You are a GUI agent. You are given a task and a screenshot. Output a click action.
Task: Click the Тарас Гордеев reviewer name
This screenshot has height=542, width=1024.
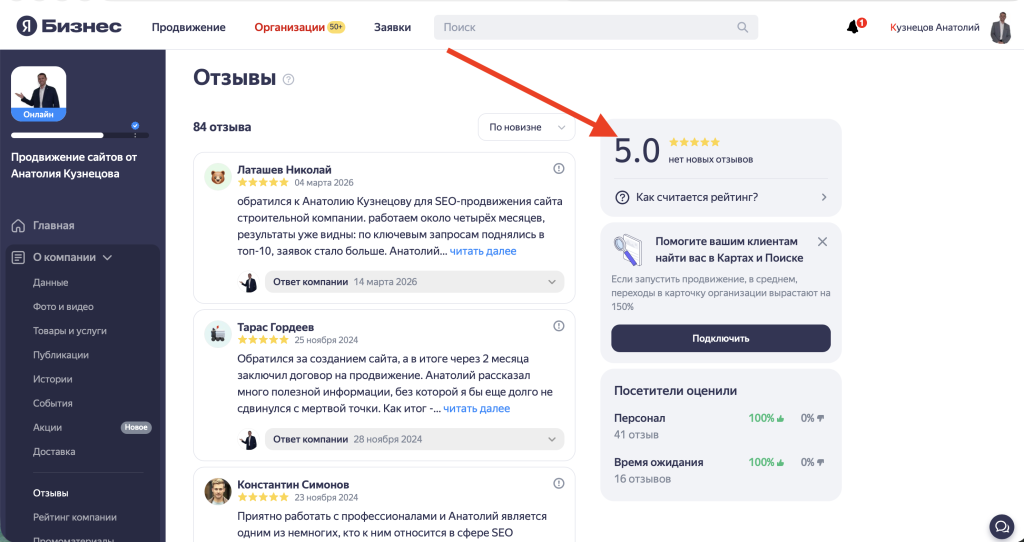click(x=276, y=327)
